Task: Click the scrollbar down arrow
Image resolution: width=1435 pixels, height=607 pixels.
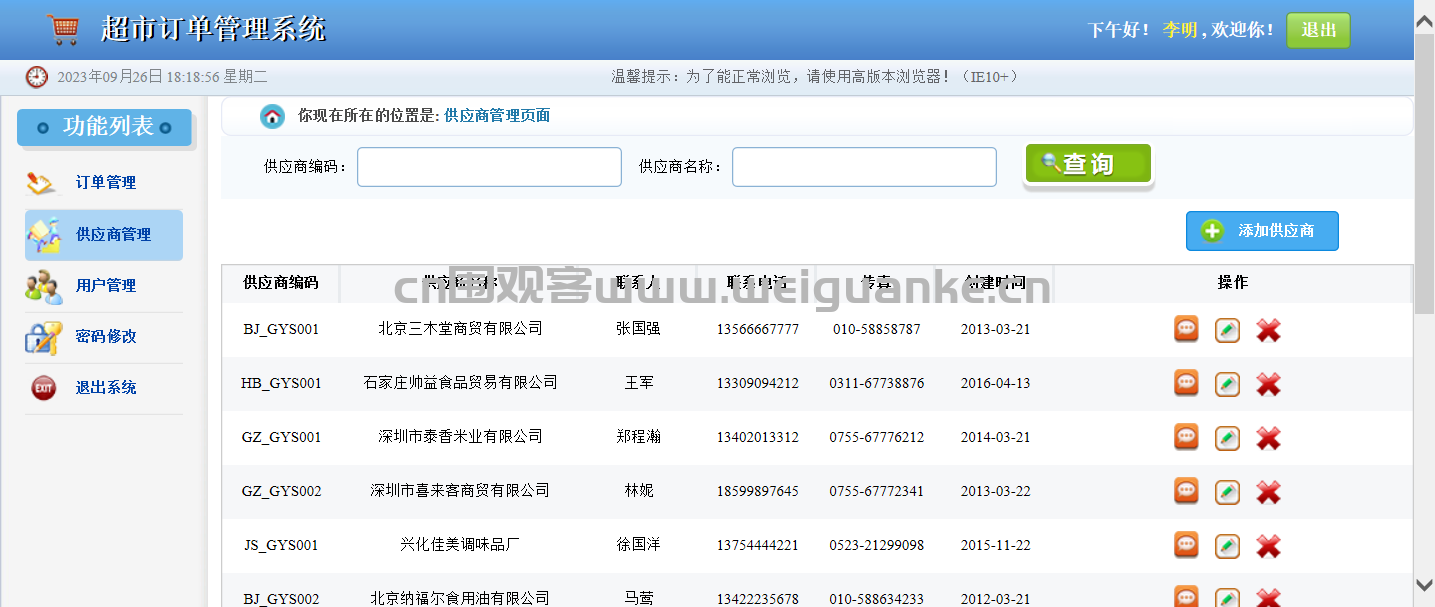Action: click(x=1424, y=585)
